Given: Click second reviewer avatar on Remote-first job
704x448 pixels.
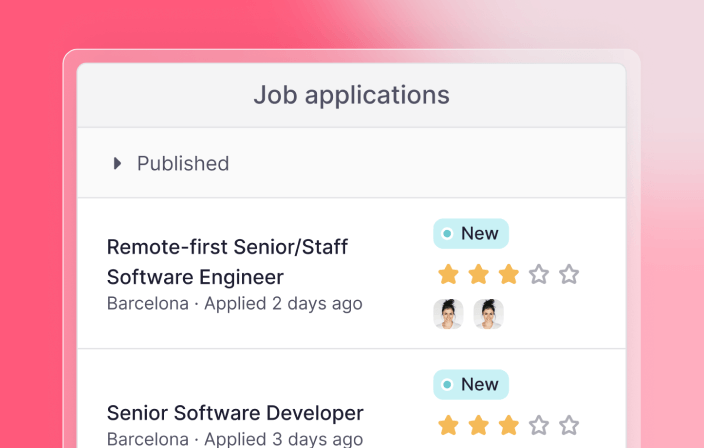Looking at the screenshot, I should click(488, 314).
